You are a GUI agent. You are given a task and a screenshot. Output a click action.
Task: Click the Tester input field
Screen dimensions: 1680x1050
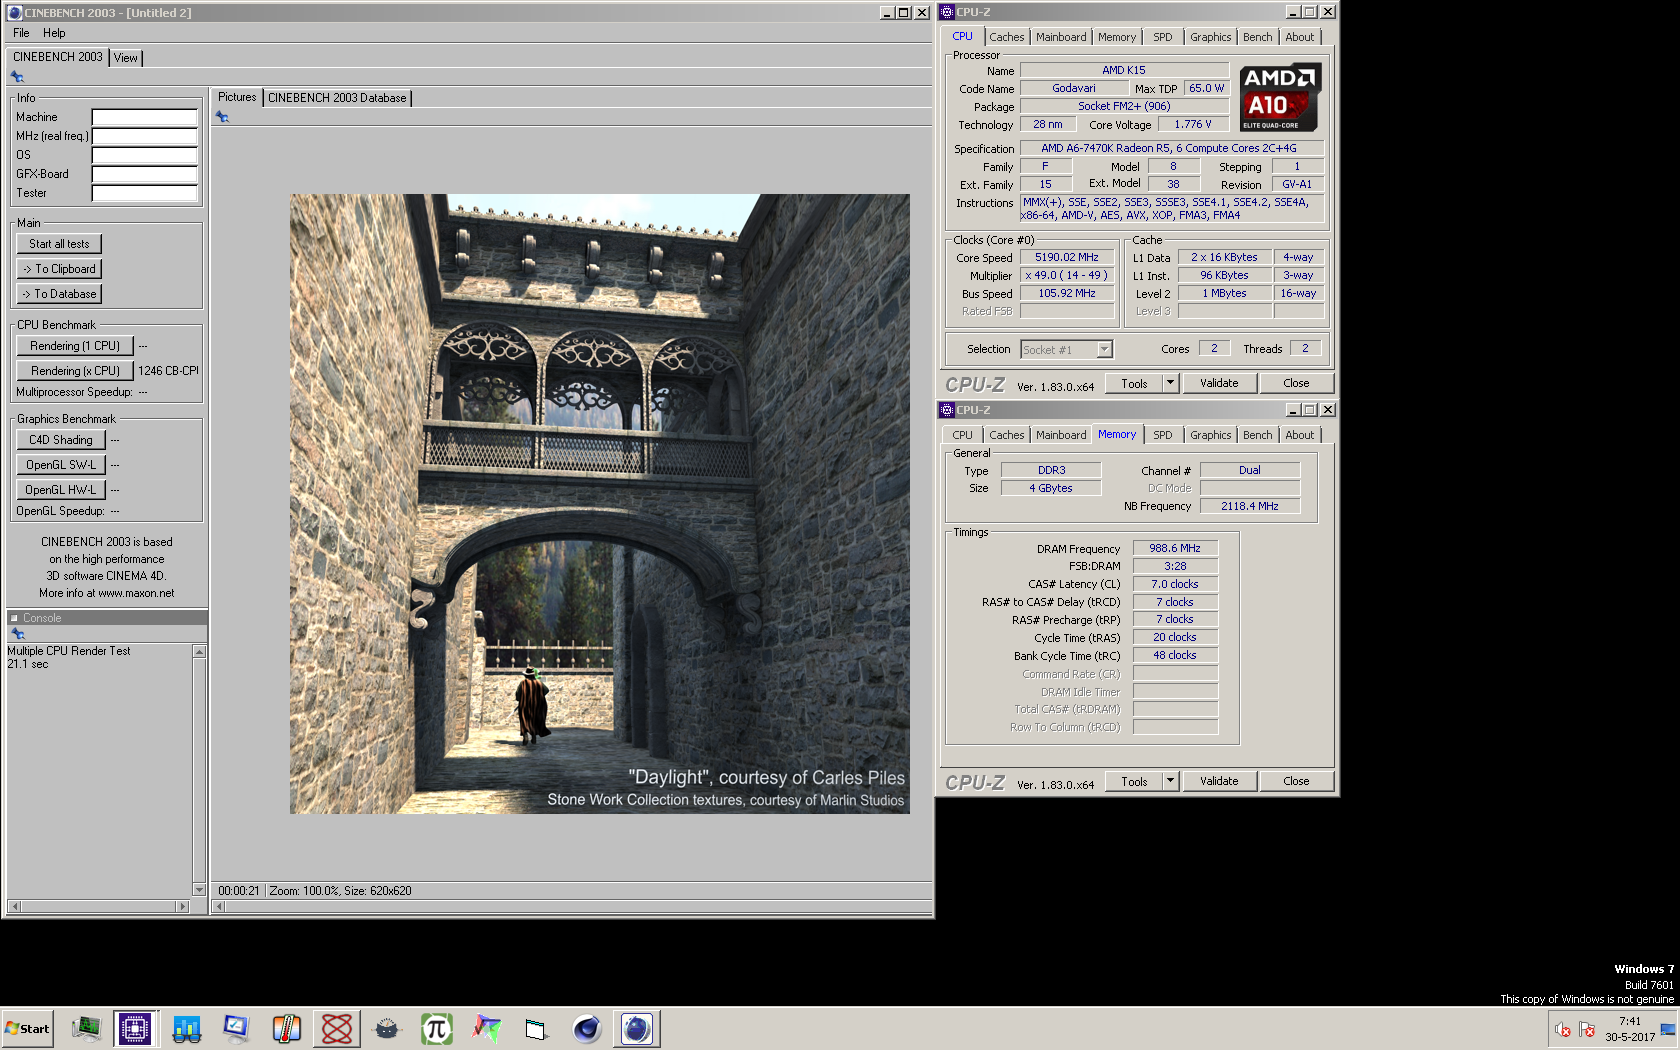click(145, 193)
